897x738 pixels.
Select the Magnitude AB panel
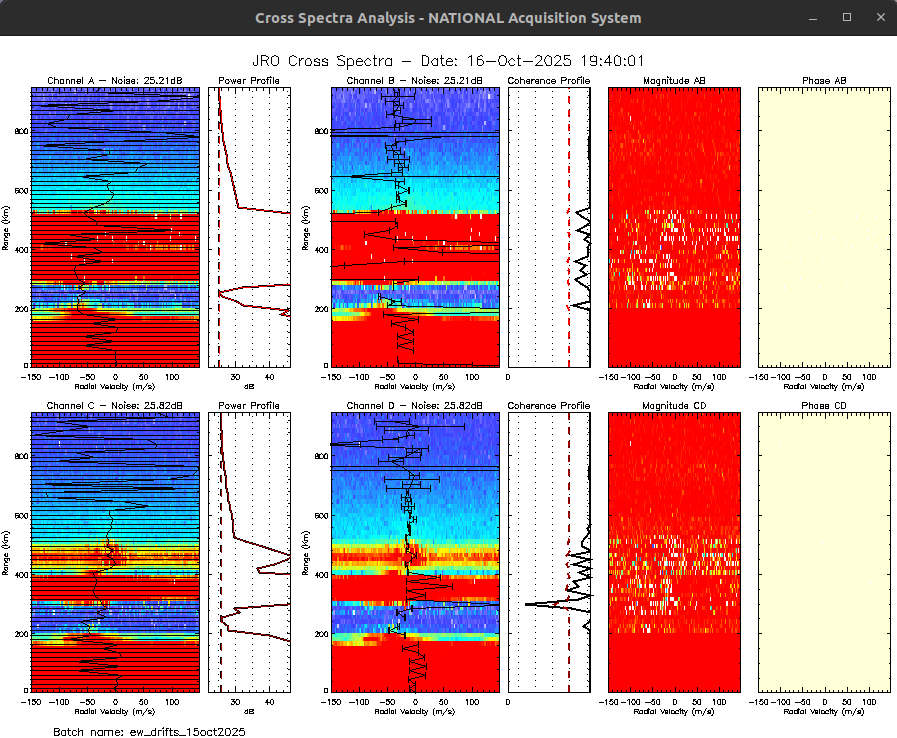point(674,226)
